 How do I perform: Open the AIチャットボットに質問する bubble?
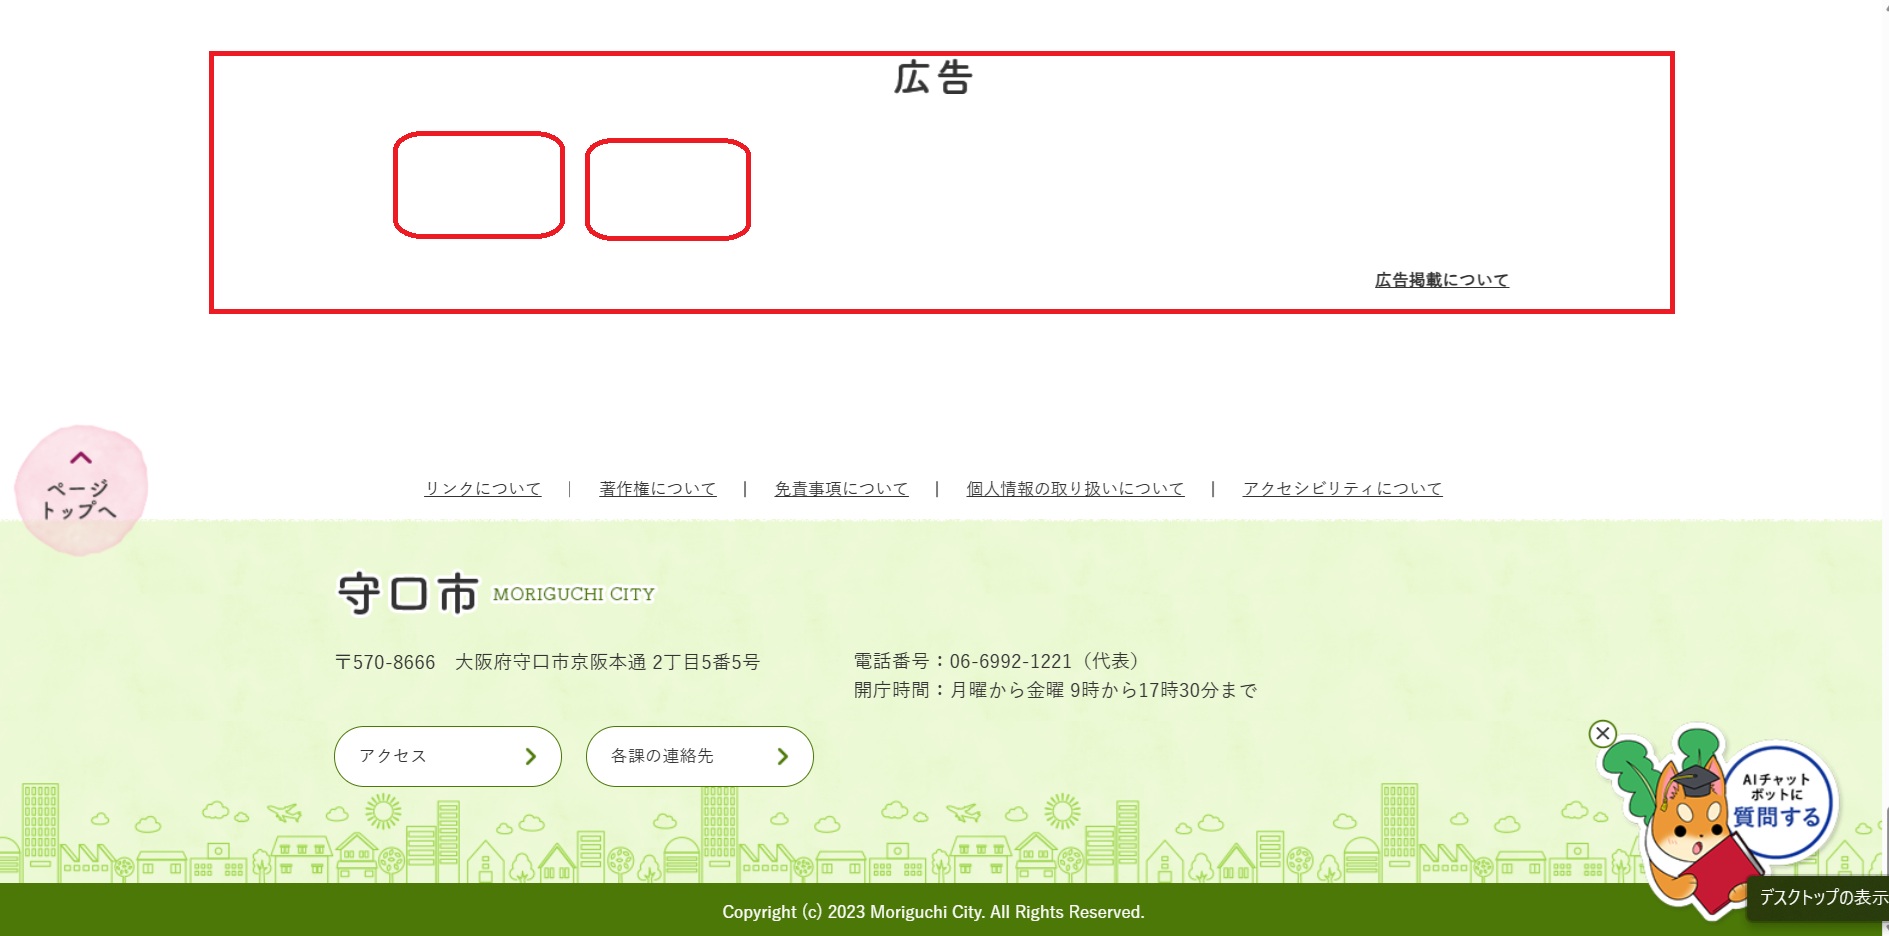[1777, 801]
